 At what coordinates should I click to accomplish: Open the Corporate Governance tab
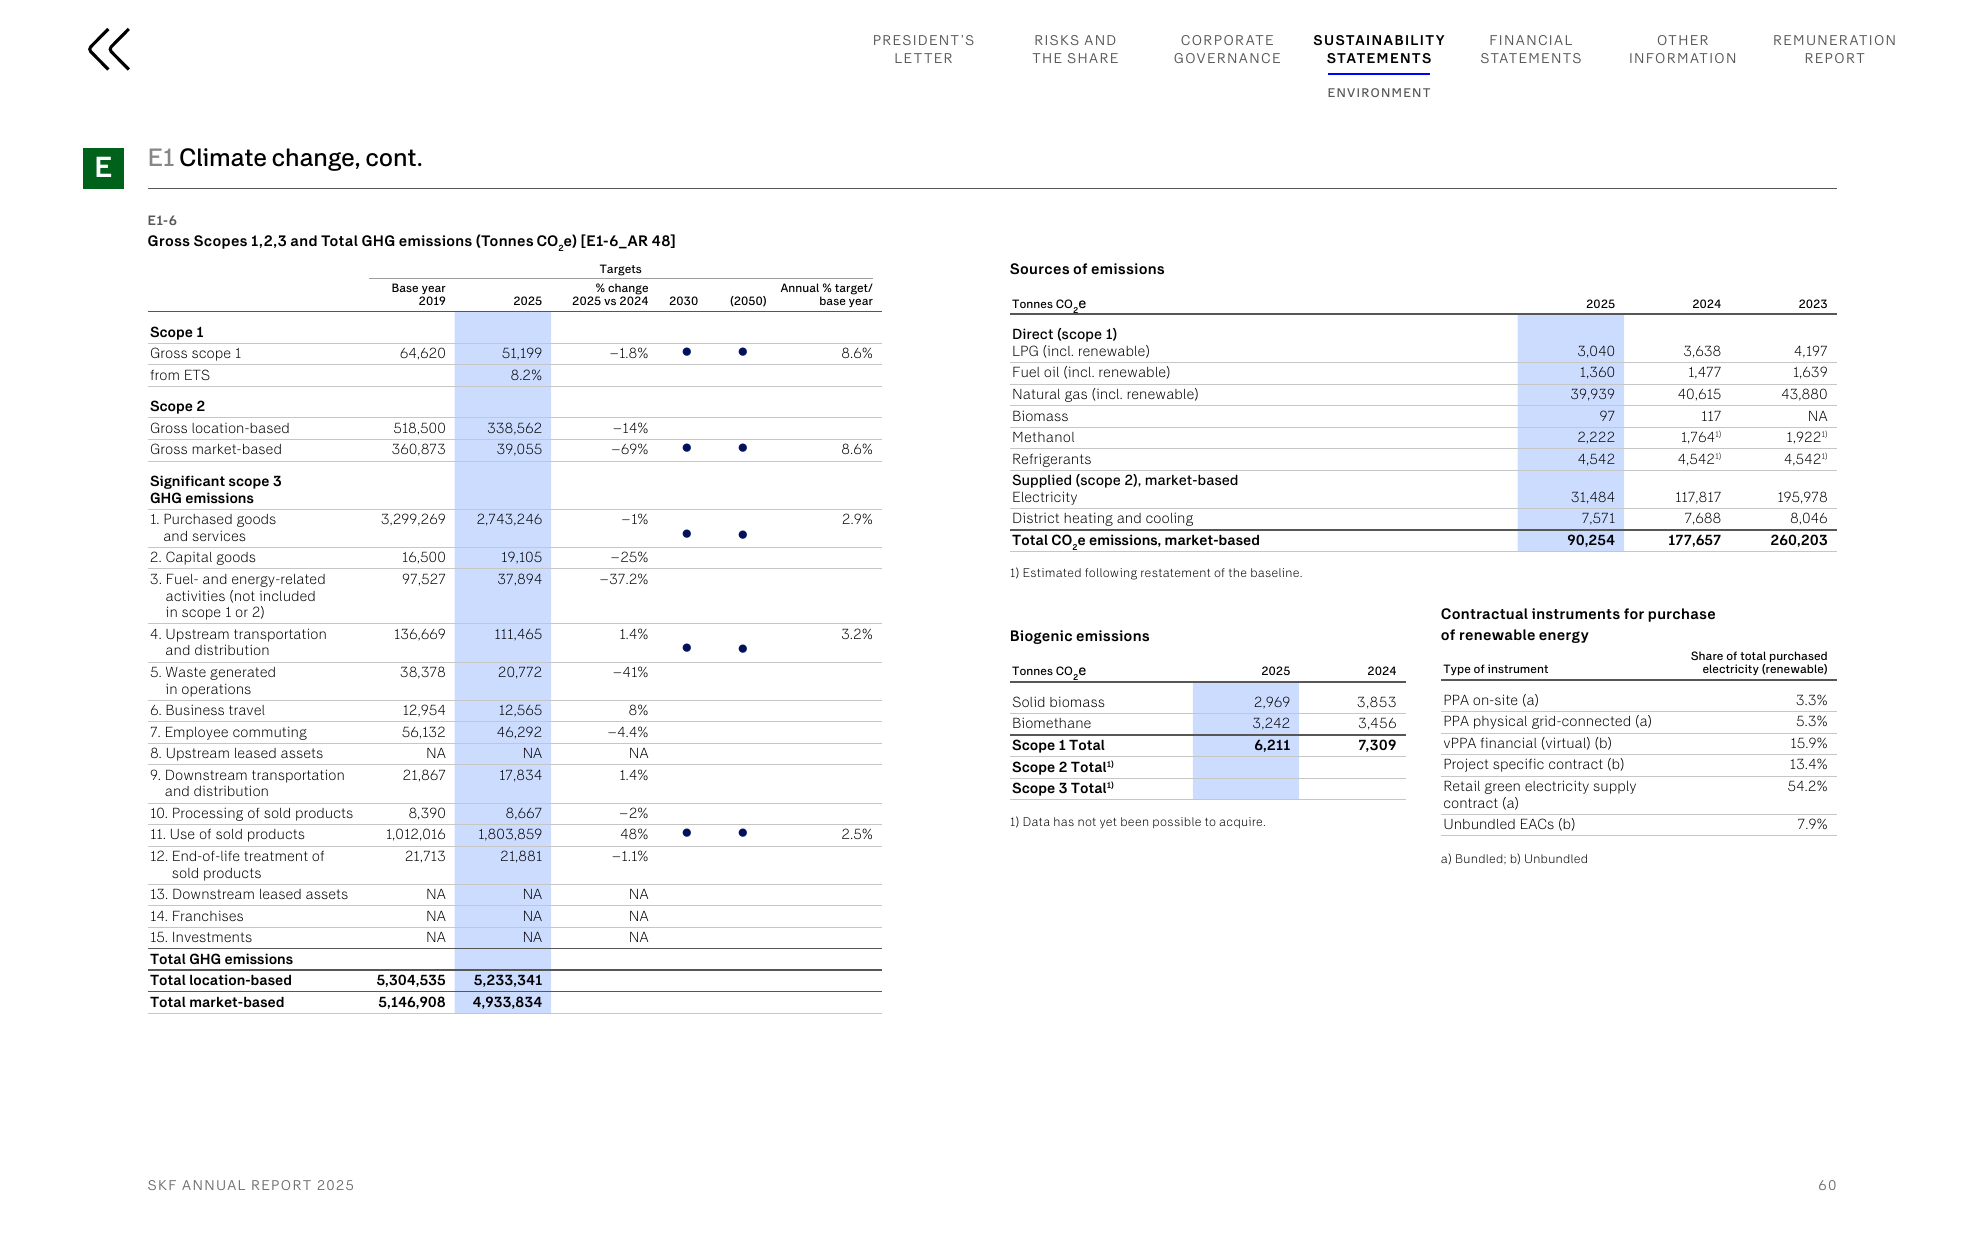coord(1227,49)
